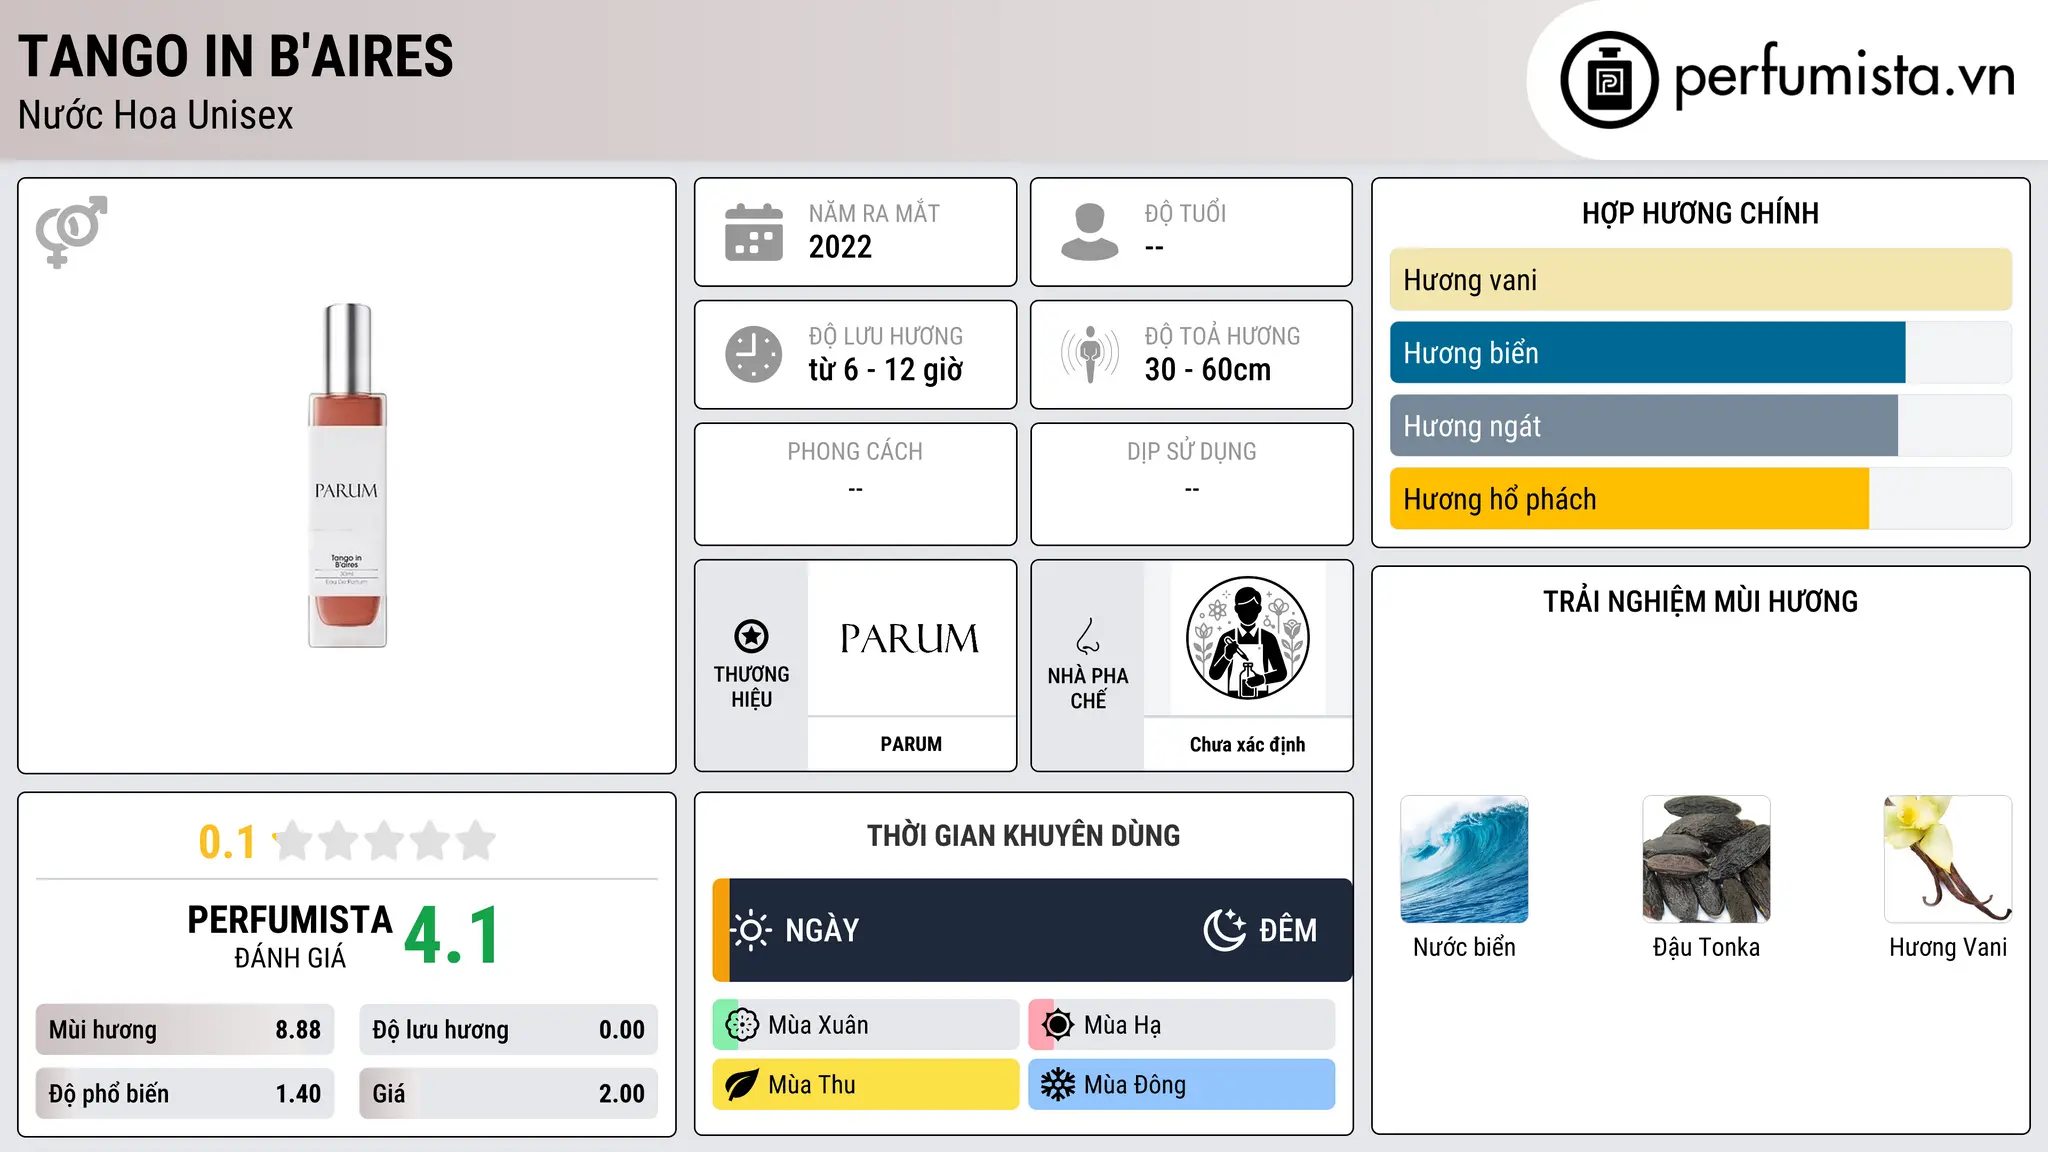The image size is (2048, 1152).
Task: Click the Nước biển note caption
Action: pos(1464,947)
